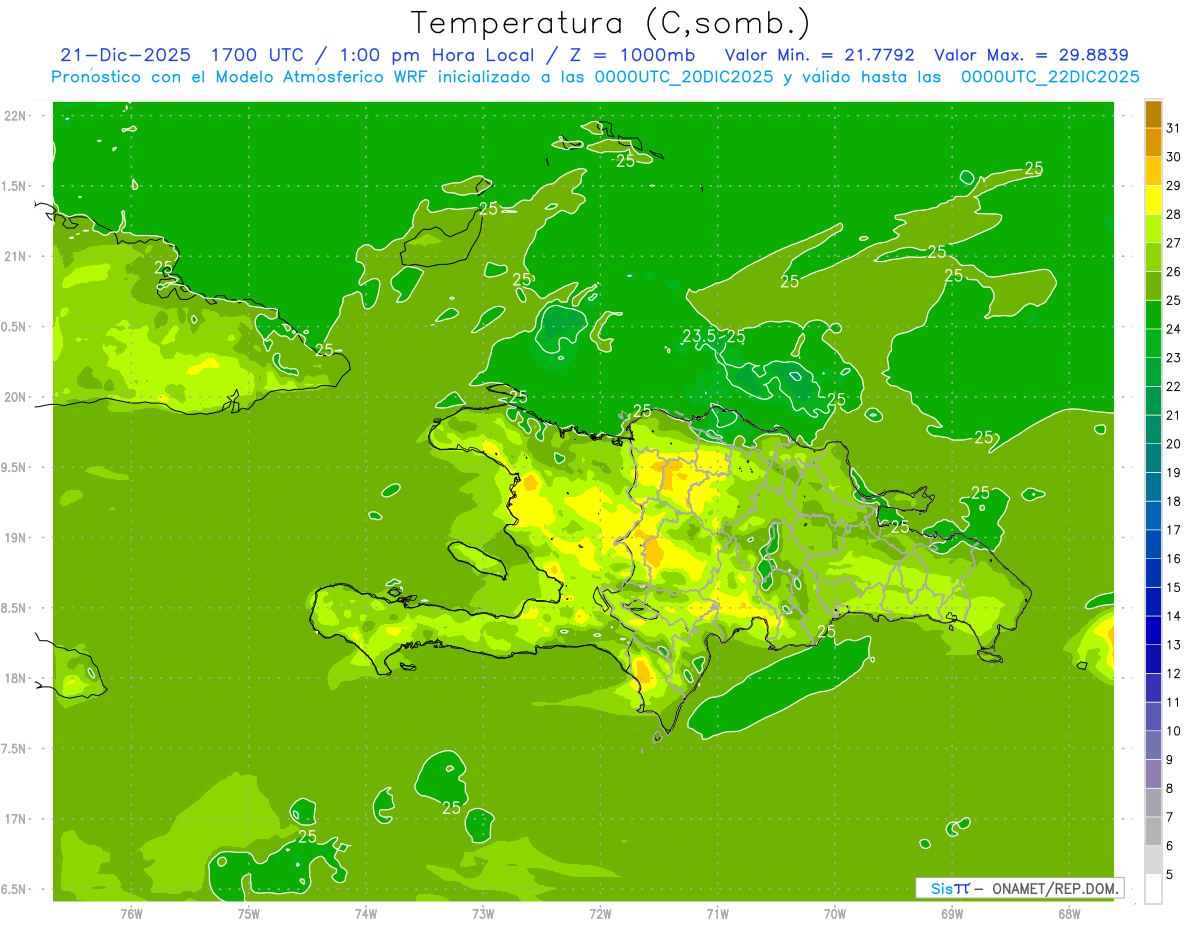Click the "1:00 pm Hora Local" text

[x=436, y=55]
